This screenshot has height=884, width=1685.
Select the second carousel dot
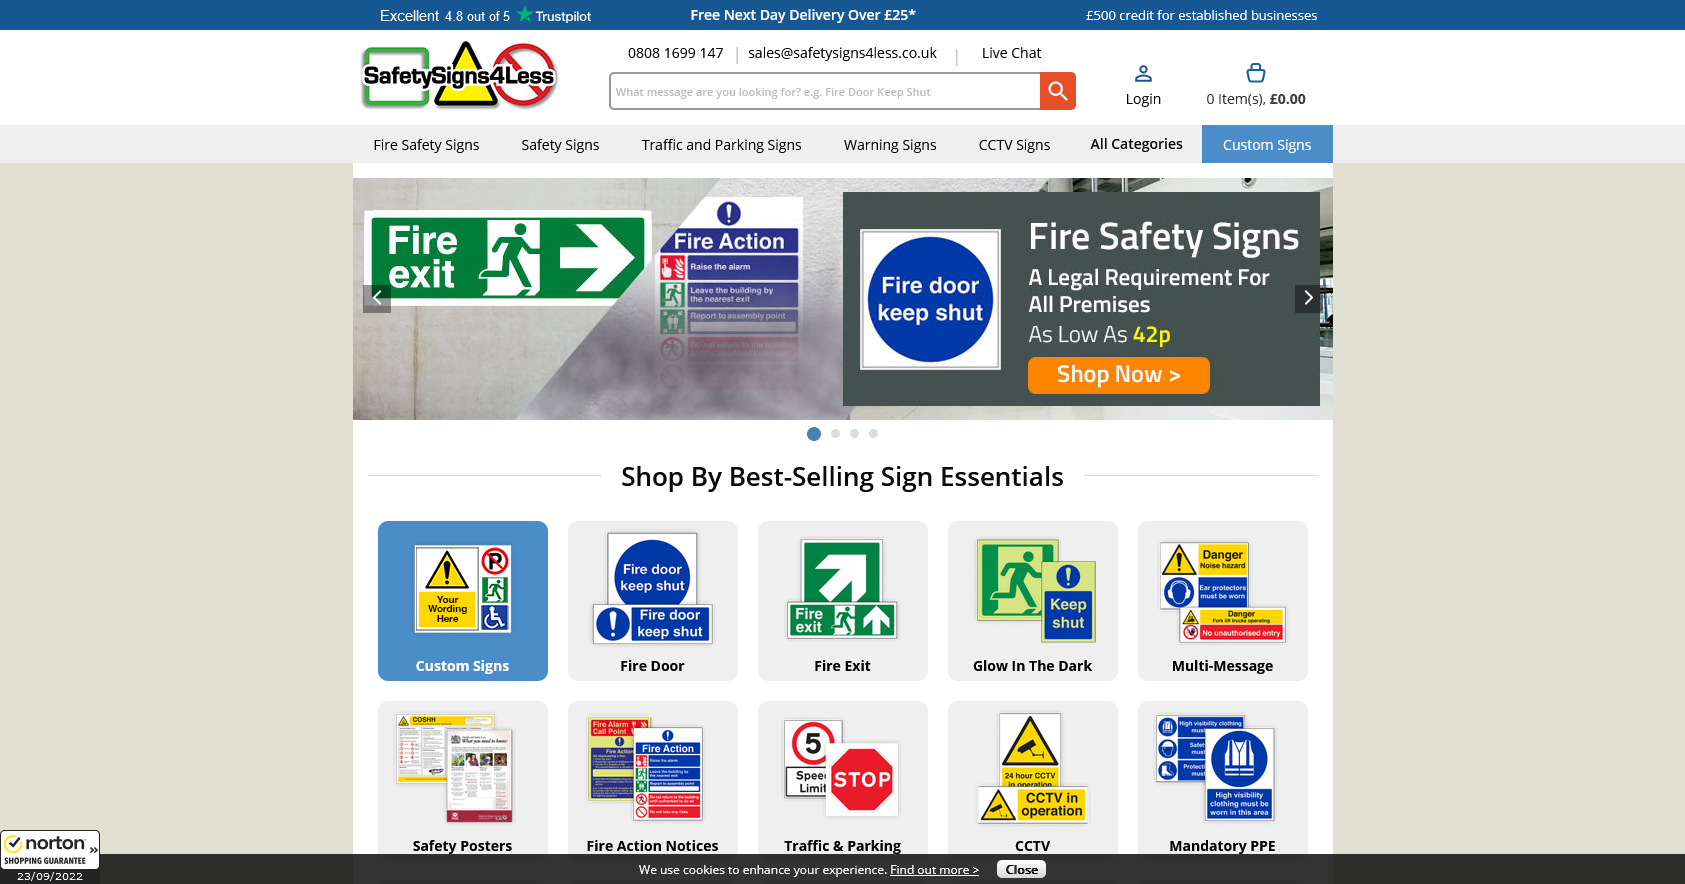[835, 434]
